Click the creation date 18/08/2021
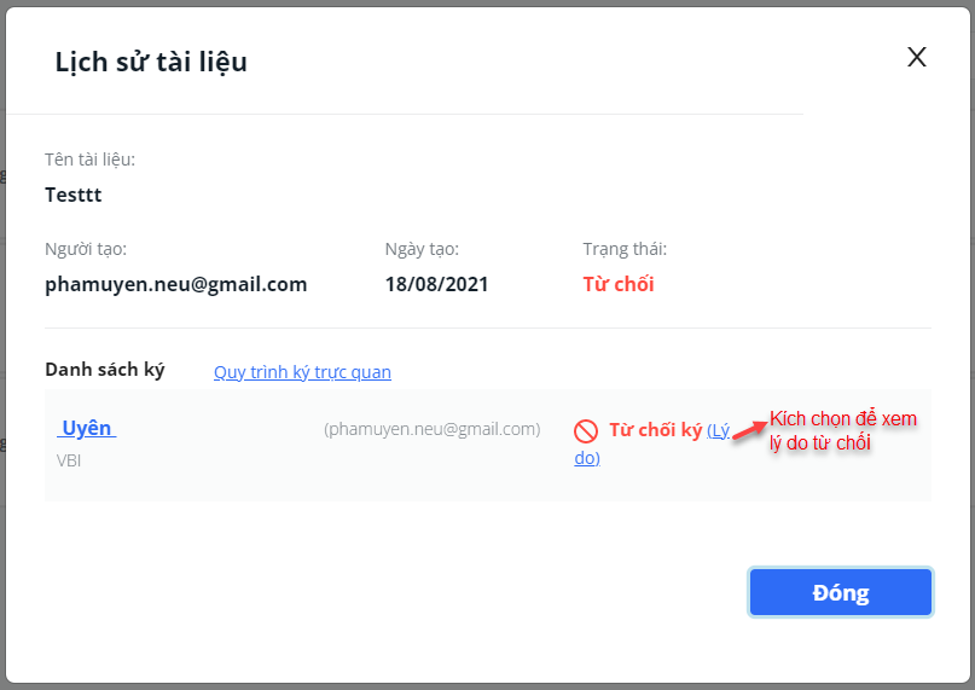Viewport: 977px width, 691px height. [436, 284]
